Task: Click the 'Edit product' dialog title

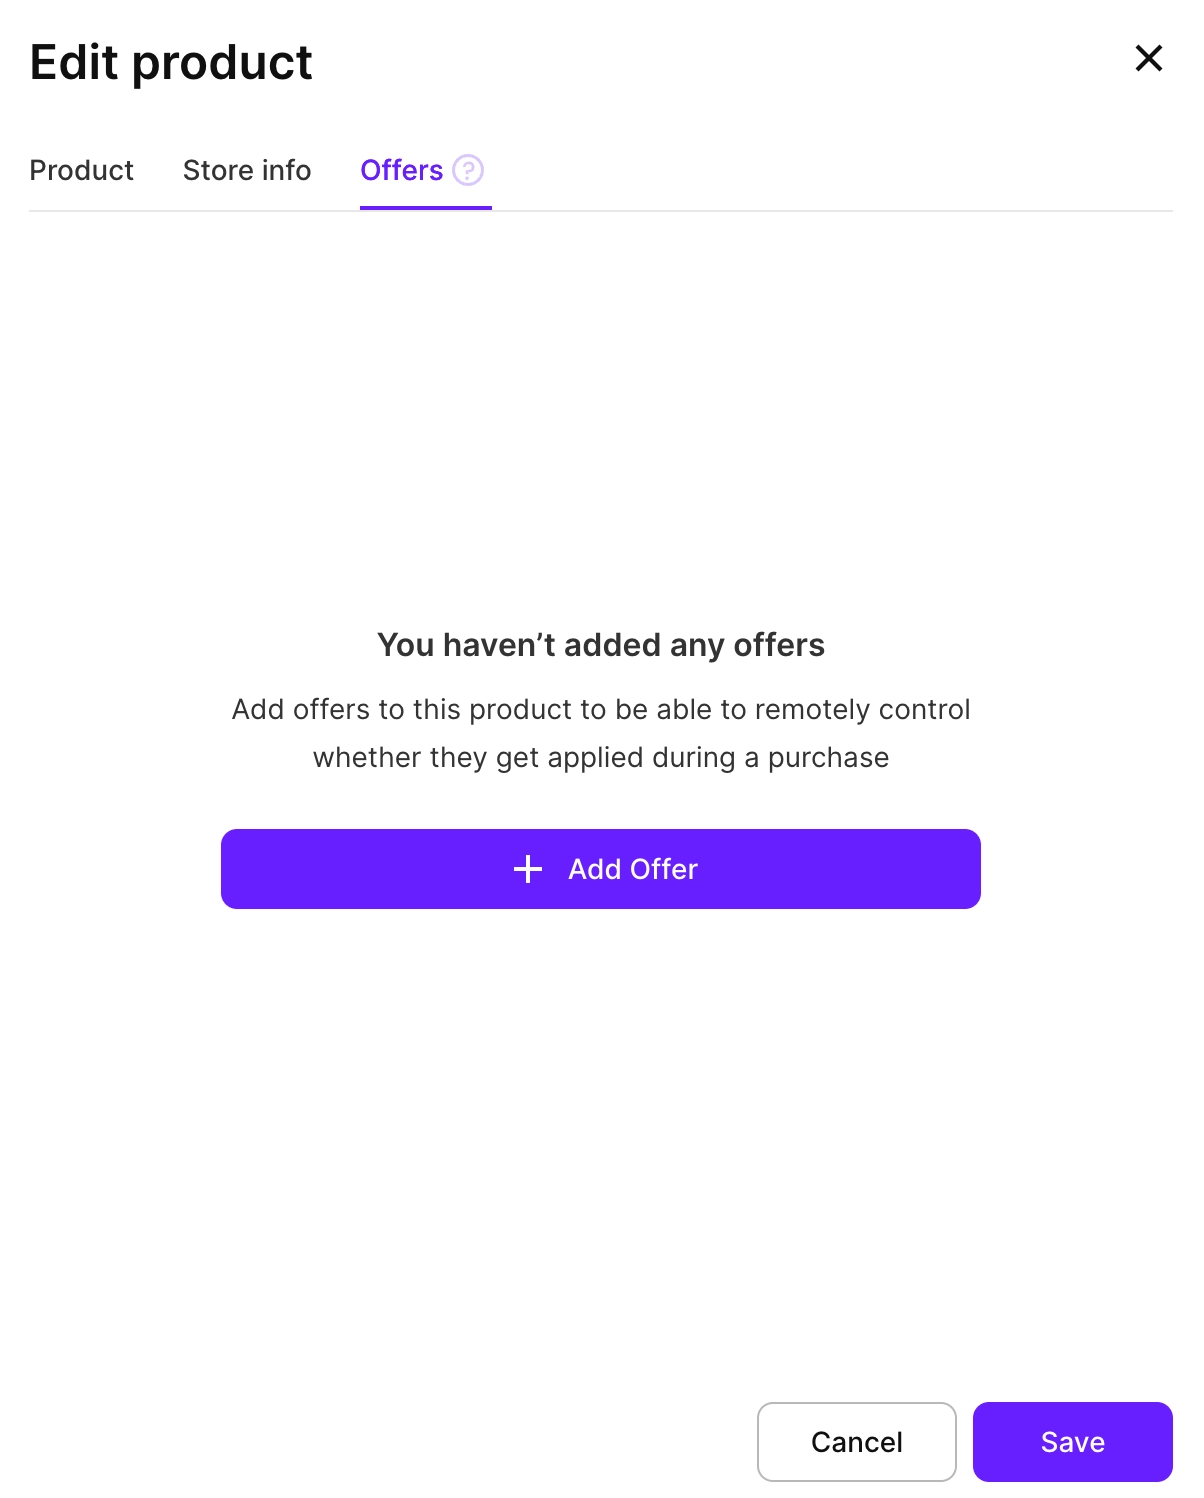Action: click(x=171, y=62)
